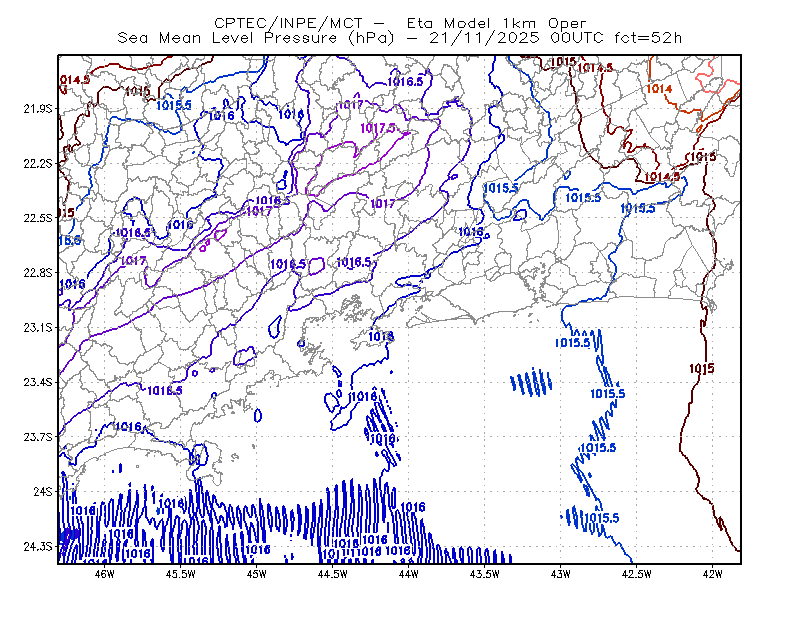This screenshot has width=800, height=618.
Task: Click the 24.3S latitude axis label
Action: click(38, 546)
